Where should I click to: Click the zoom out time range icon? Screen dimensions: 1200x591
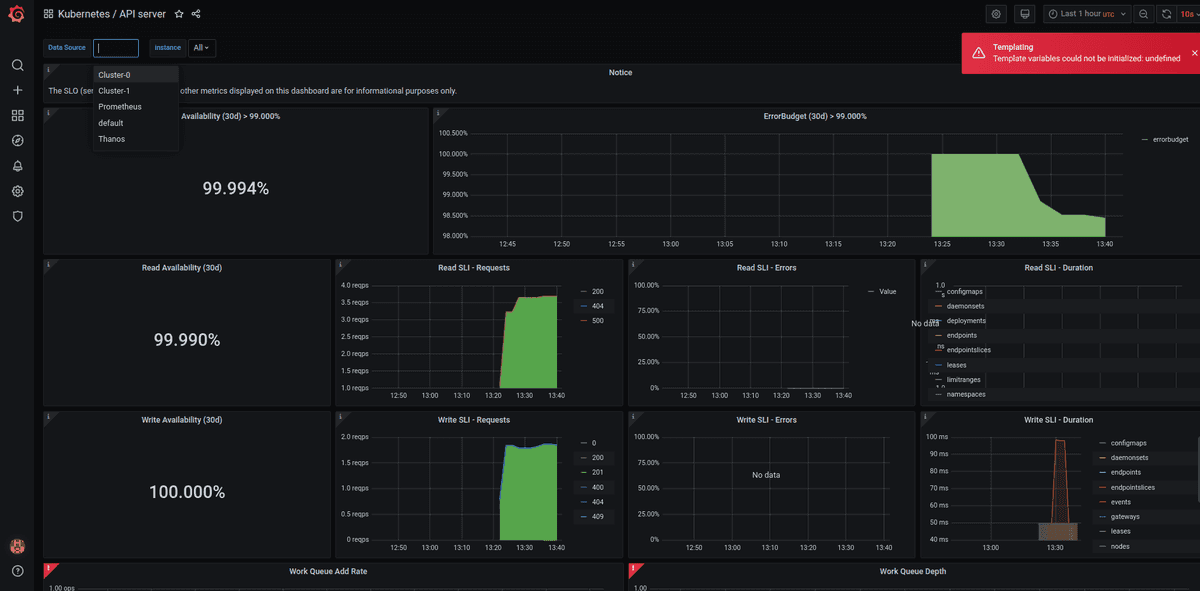(x=1143, y=14)
